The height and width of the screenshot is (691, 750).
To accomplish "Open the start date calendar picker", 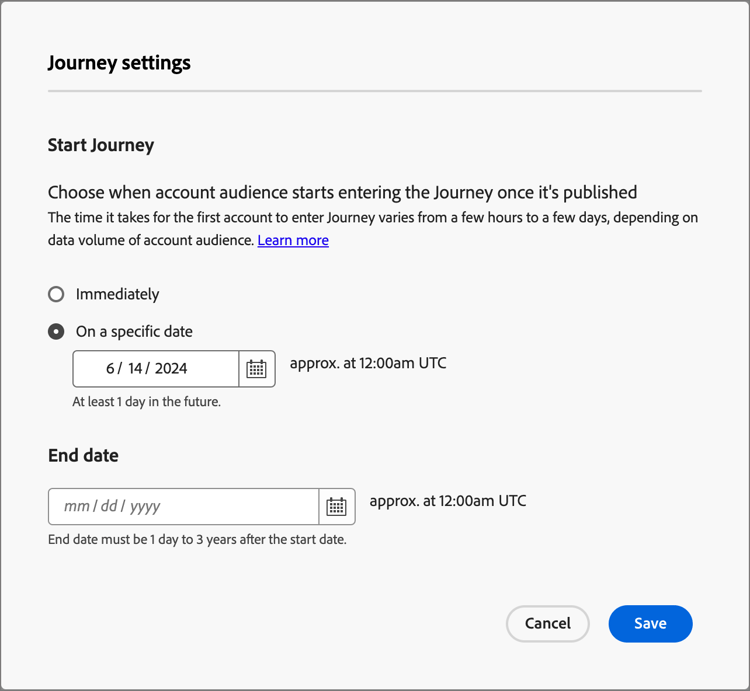I will click(257, 369).
